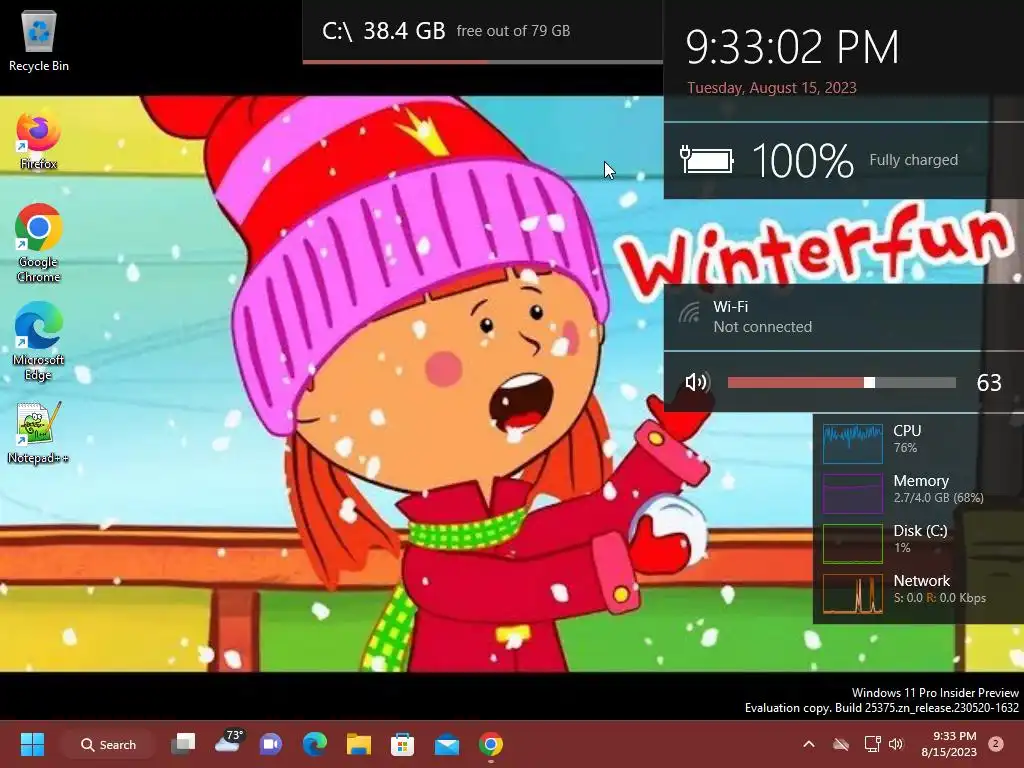
Task: Click the CPU usage graph
Action: pos(853,443)
